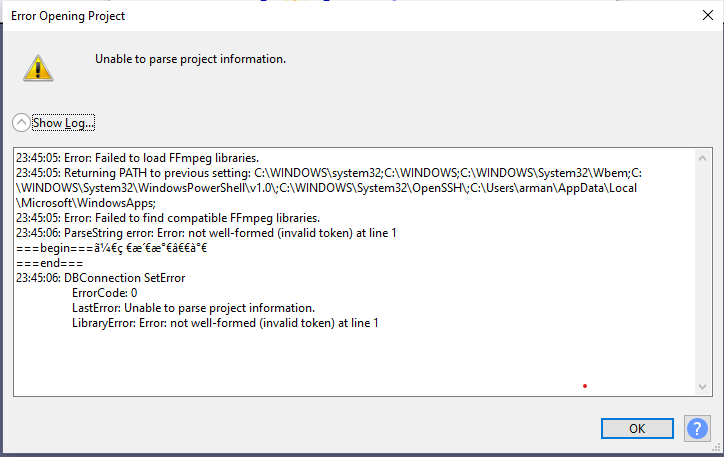Click the ParseString error log line
This screenshot has height=457, width=724.
click(x=206, y=233)
